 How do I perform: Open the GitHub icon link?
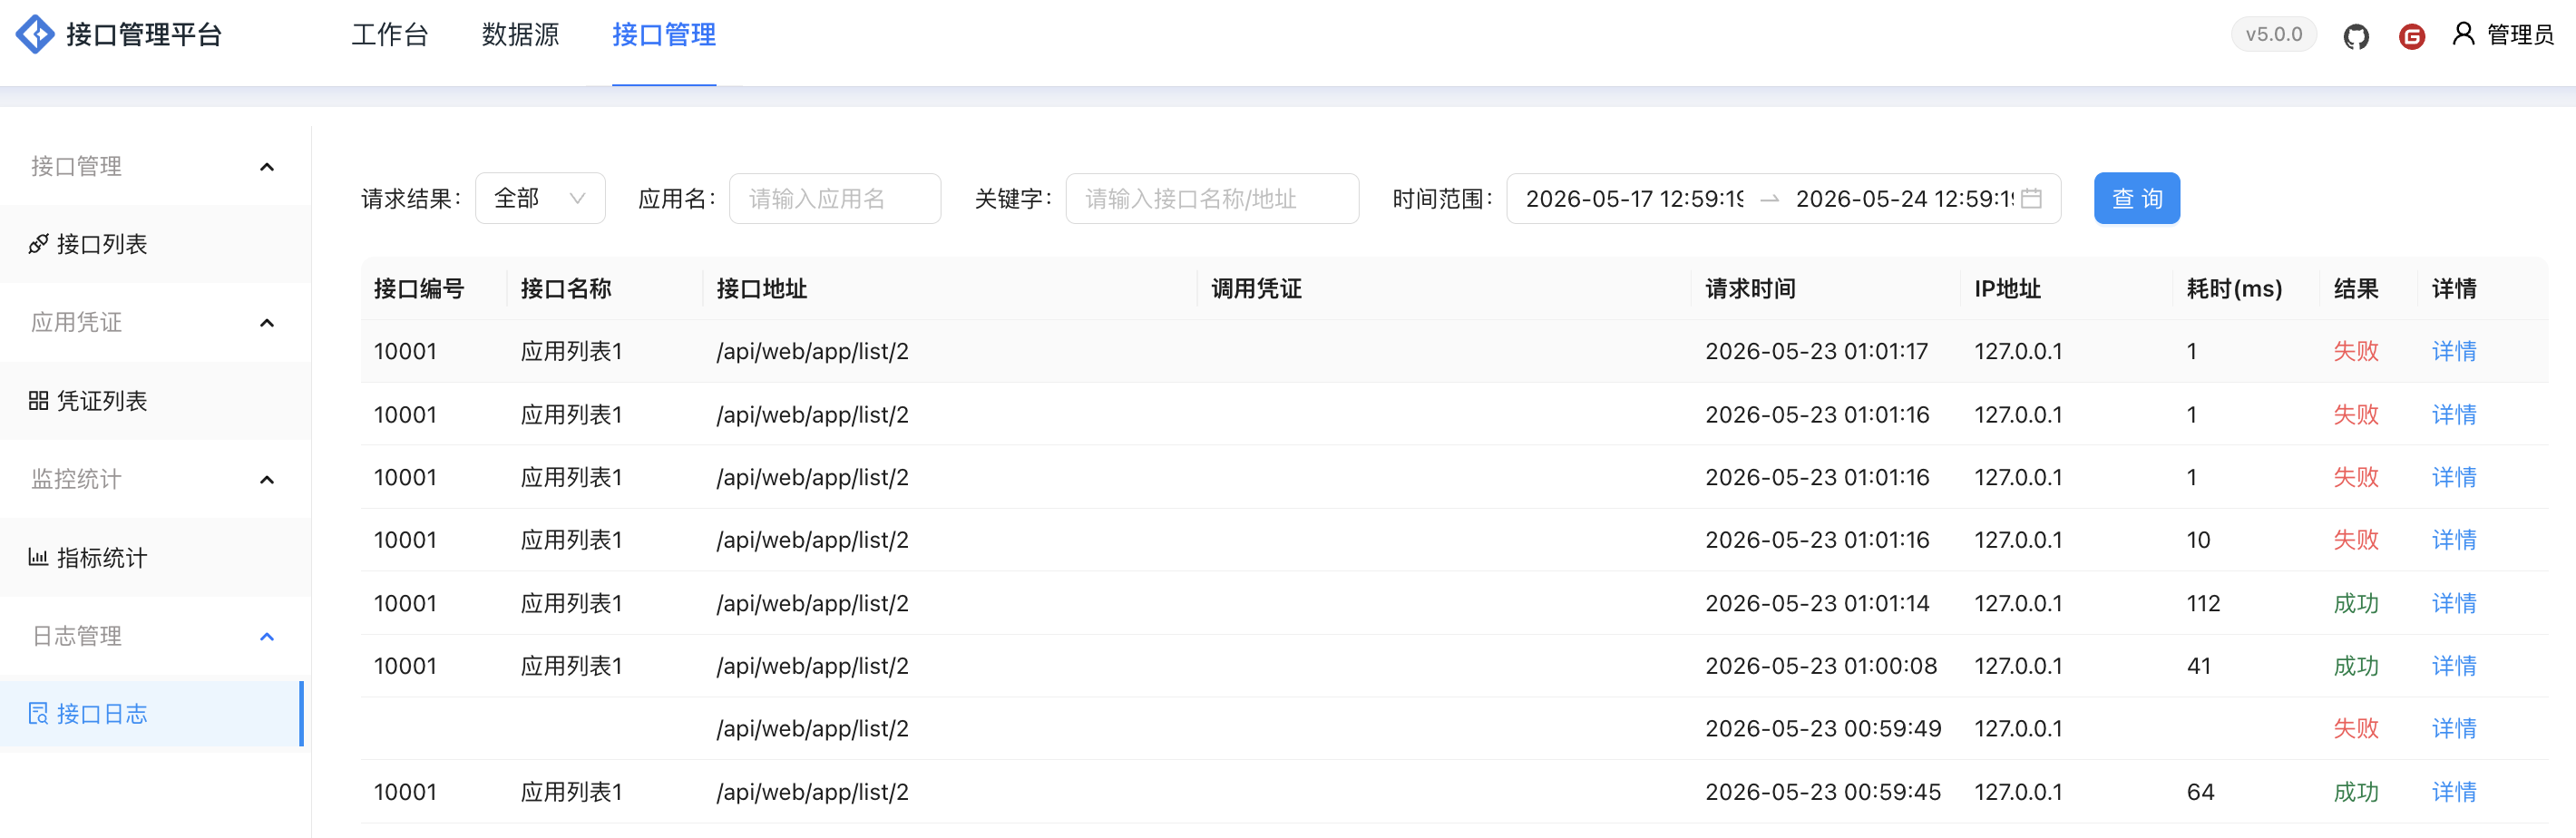coord(2356,37)
